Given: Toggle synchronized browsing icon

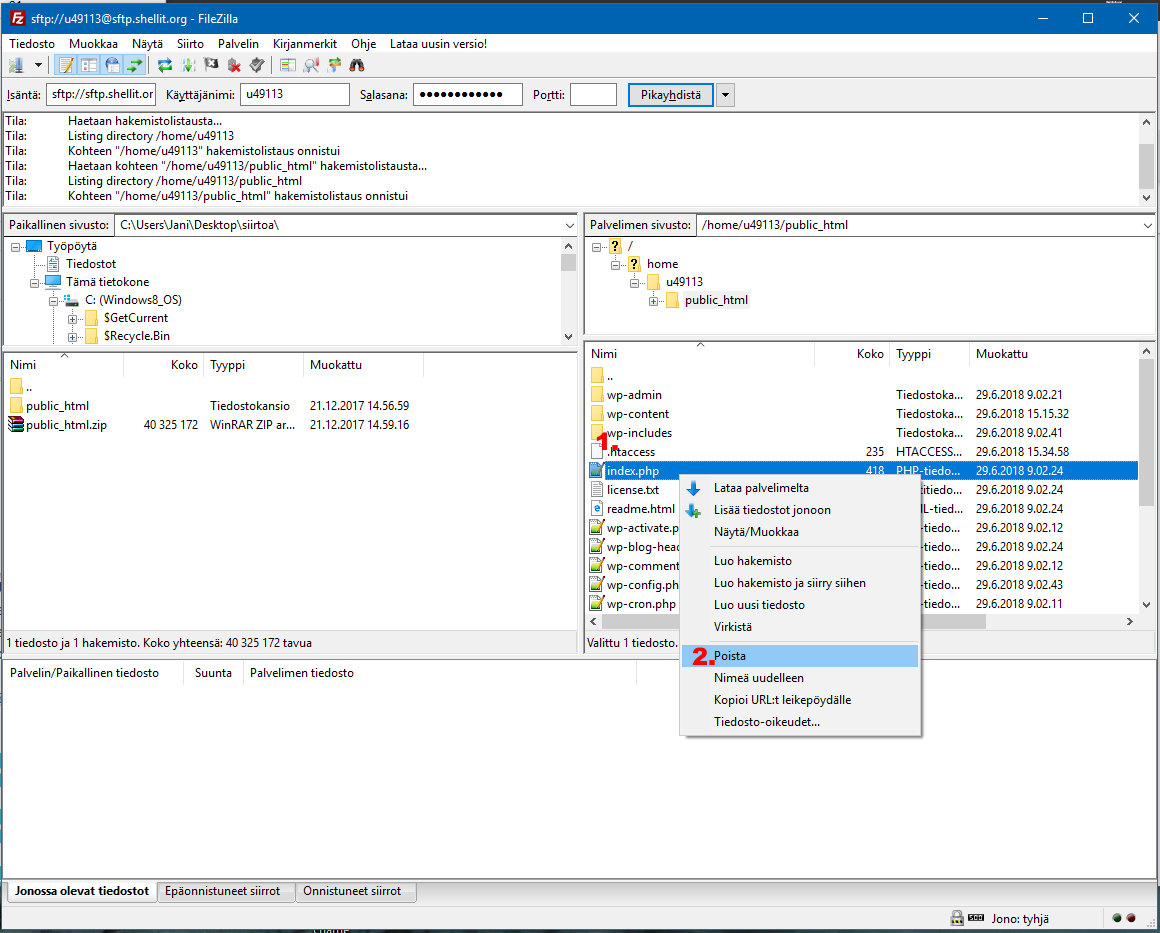Looking at the screenshot, I should [x=334, y=65].
